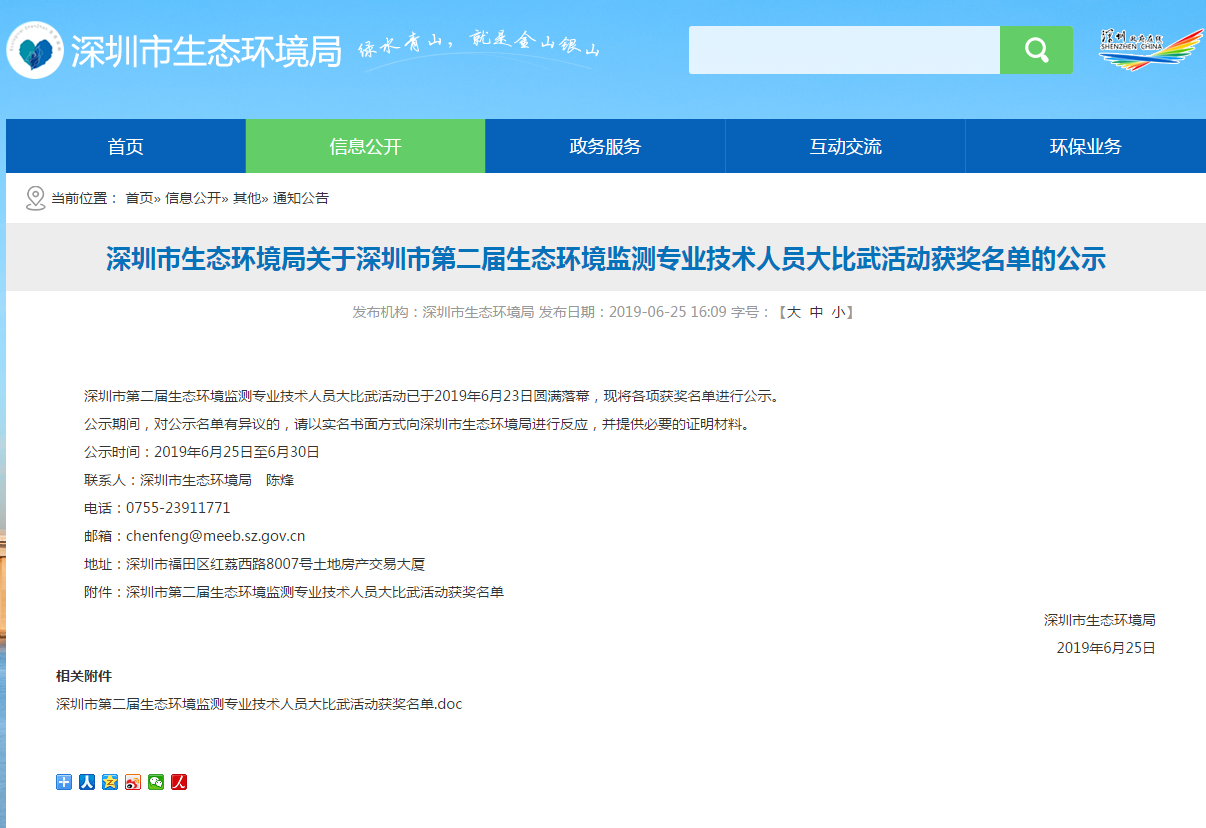
Task: Open the 政务服务 menu
Action: point(604,146)
